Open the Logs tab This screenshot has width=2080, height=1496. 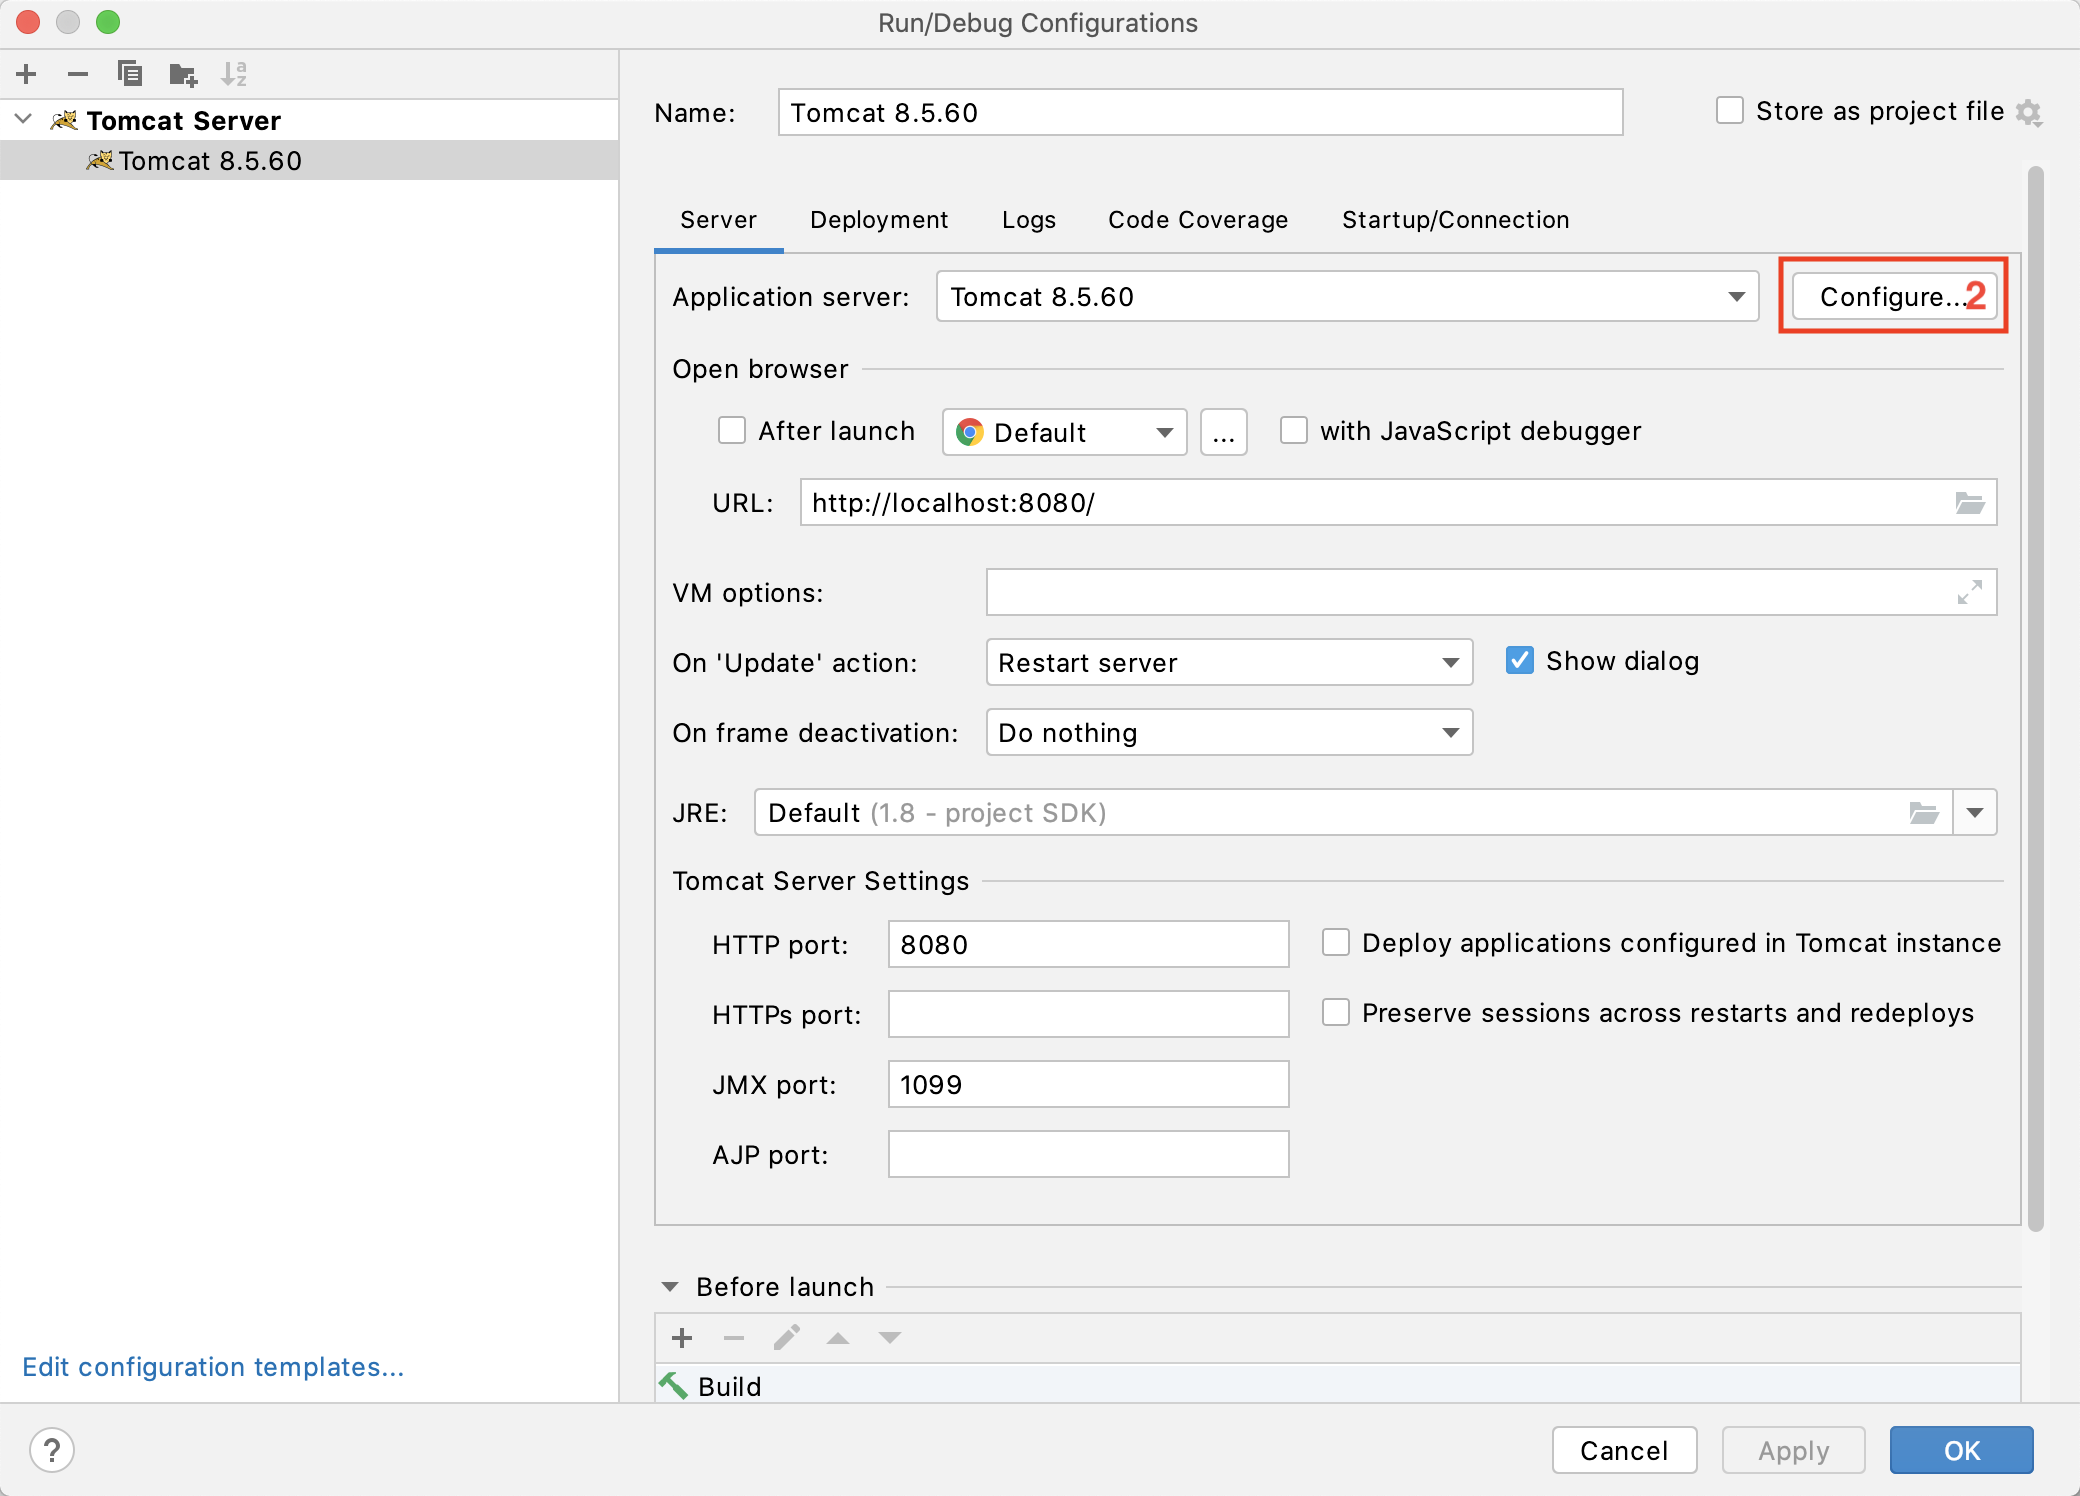pos(1029,220)
